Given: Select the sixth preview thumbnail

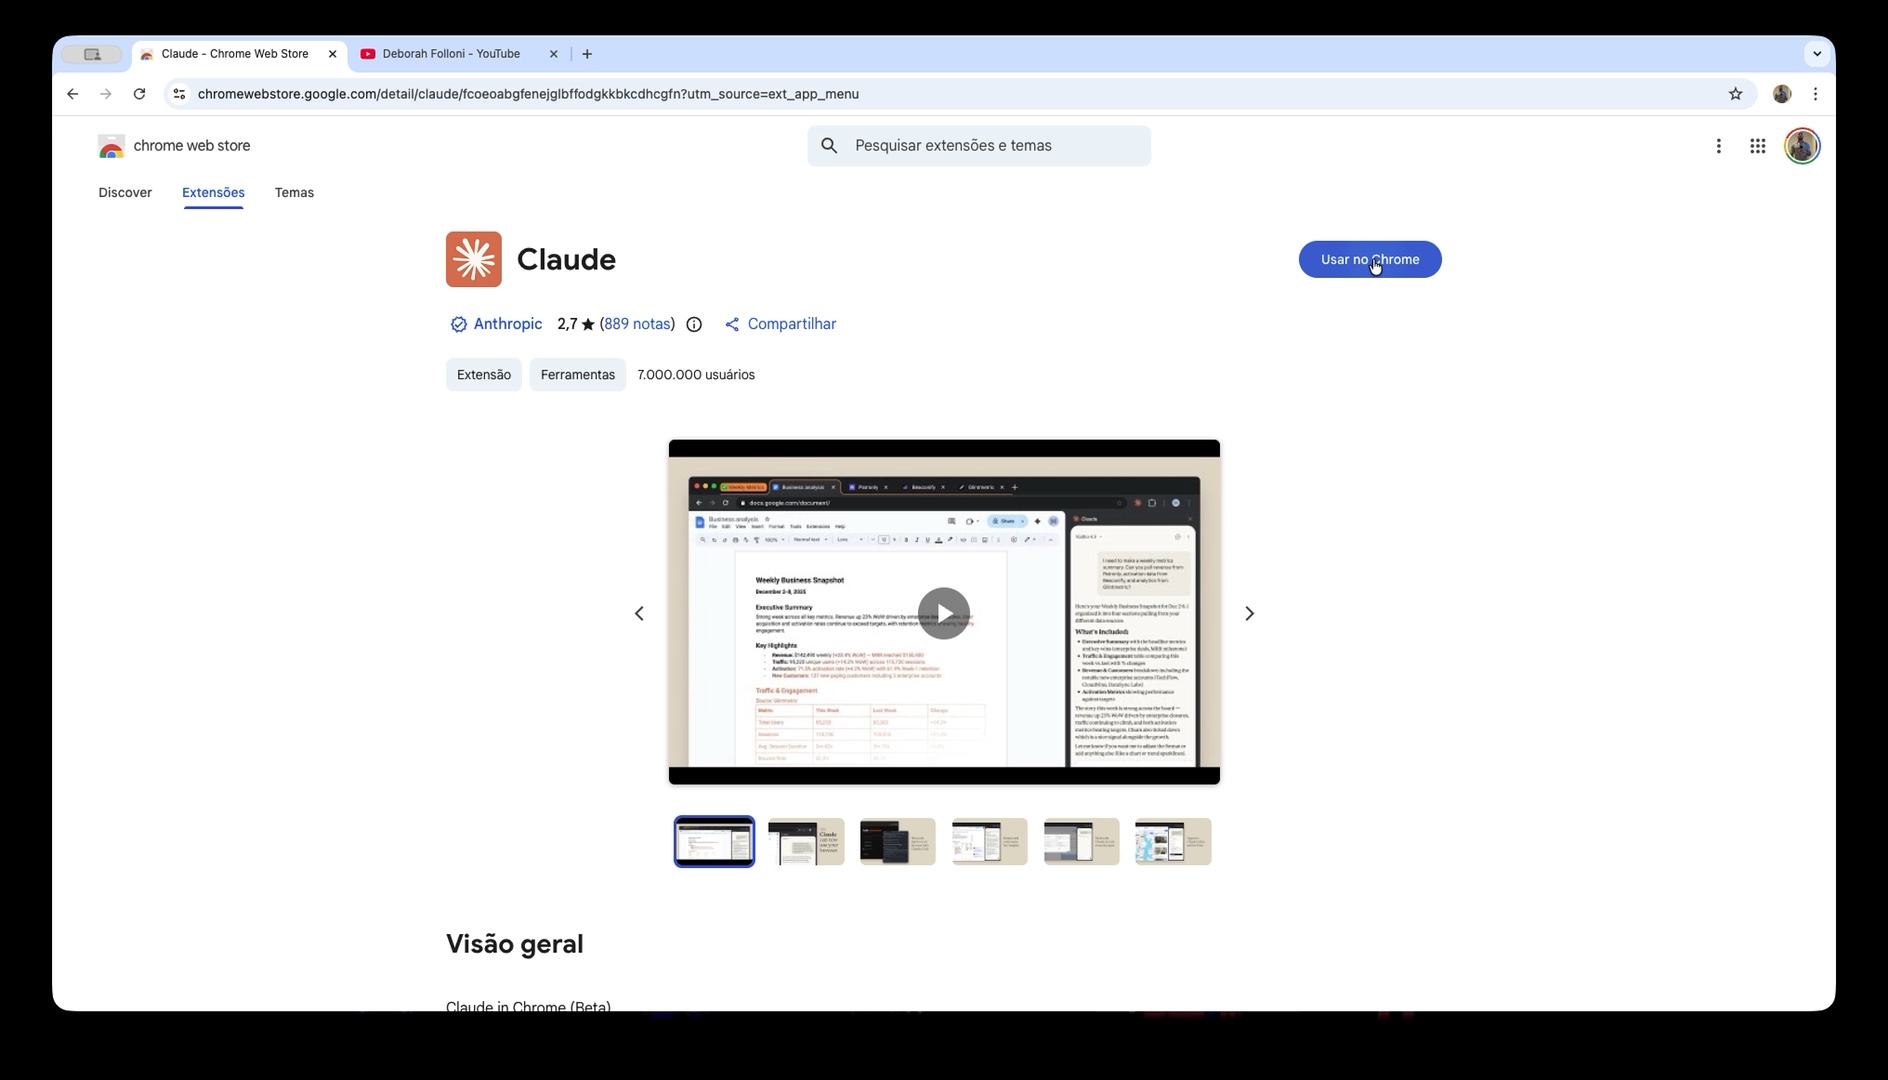Looking at the screenshot, I should [1173, 842].
